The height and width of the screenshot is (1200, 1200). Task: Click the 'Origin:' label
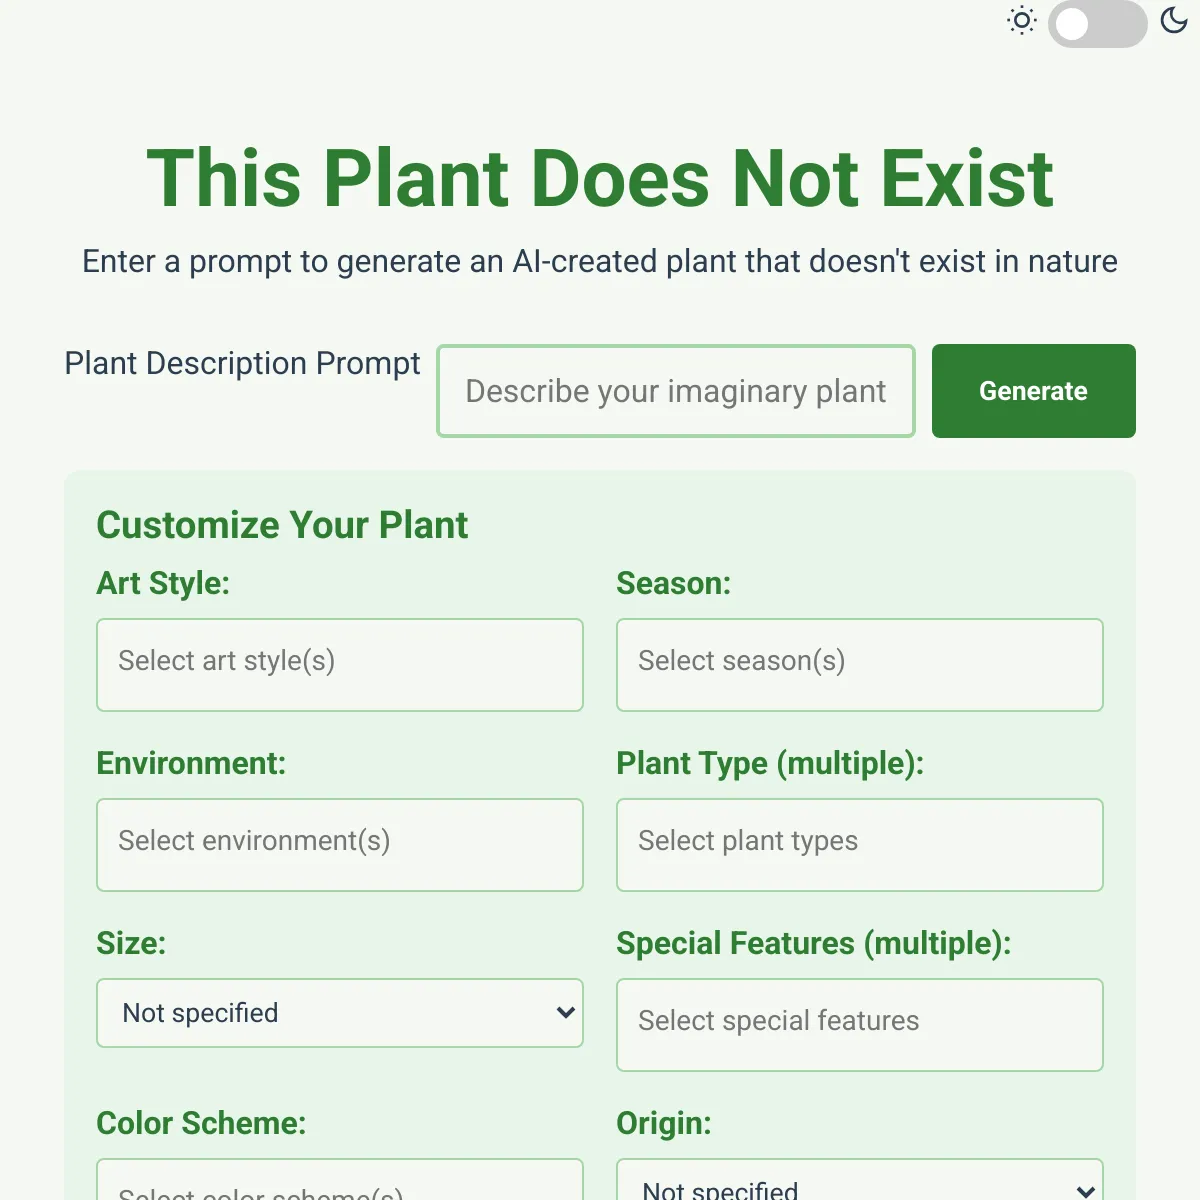[x=664, y=1123]
